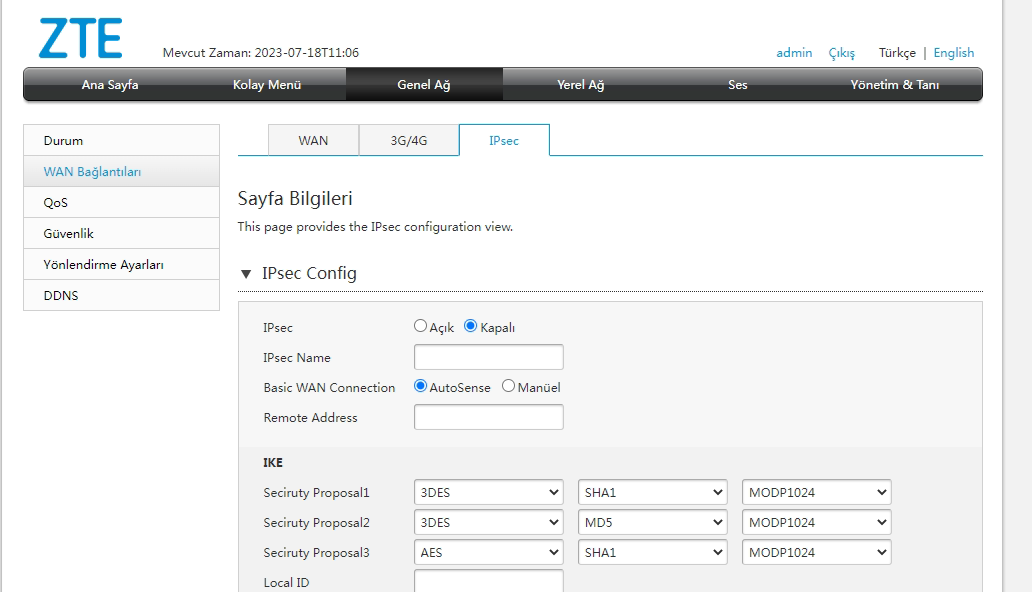The width and height of the screenshot is (1032, 592).
Task: Open the MODP1024 dropdown for Proposal3
Action: point(816,551)
